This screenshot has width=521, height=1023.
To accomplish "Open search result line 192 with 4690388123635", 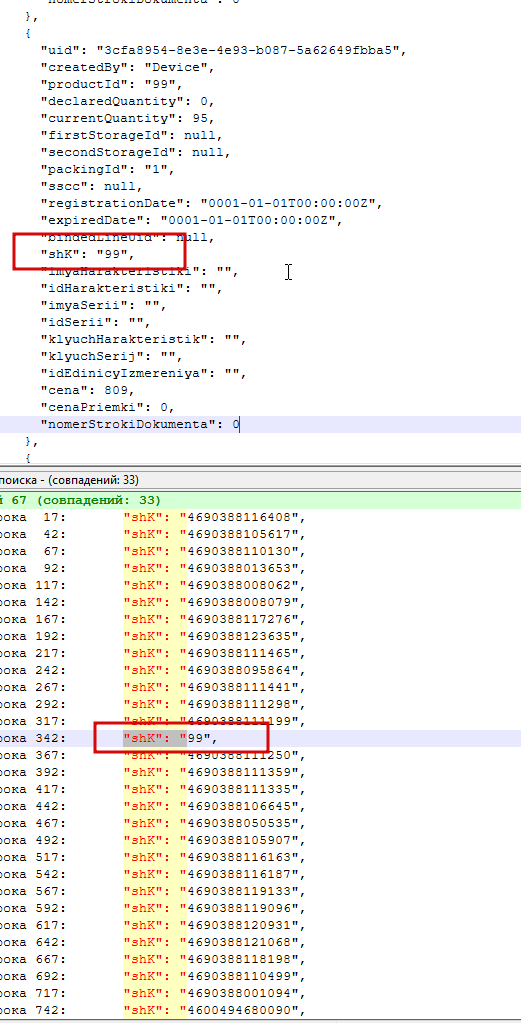I will [260, 636].
